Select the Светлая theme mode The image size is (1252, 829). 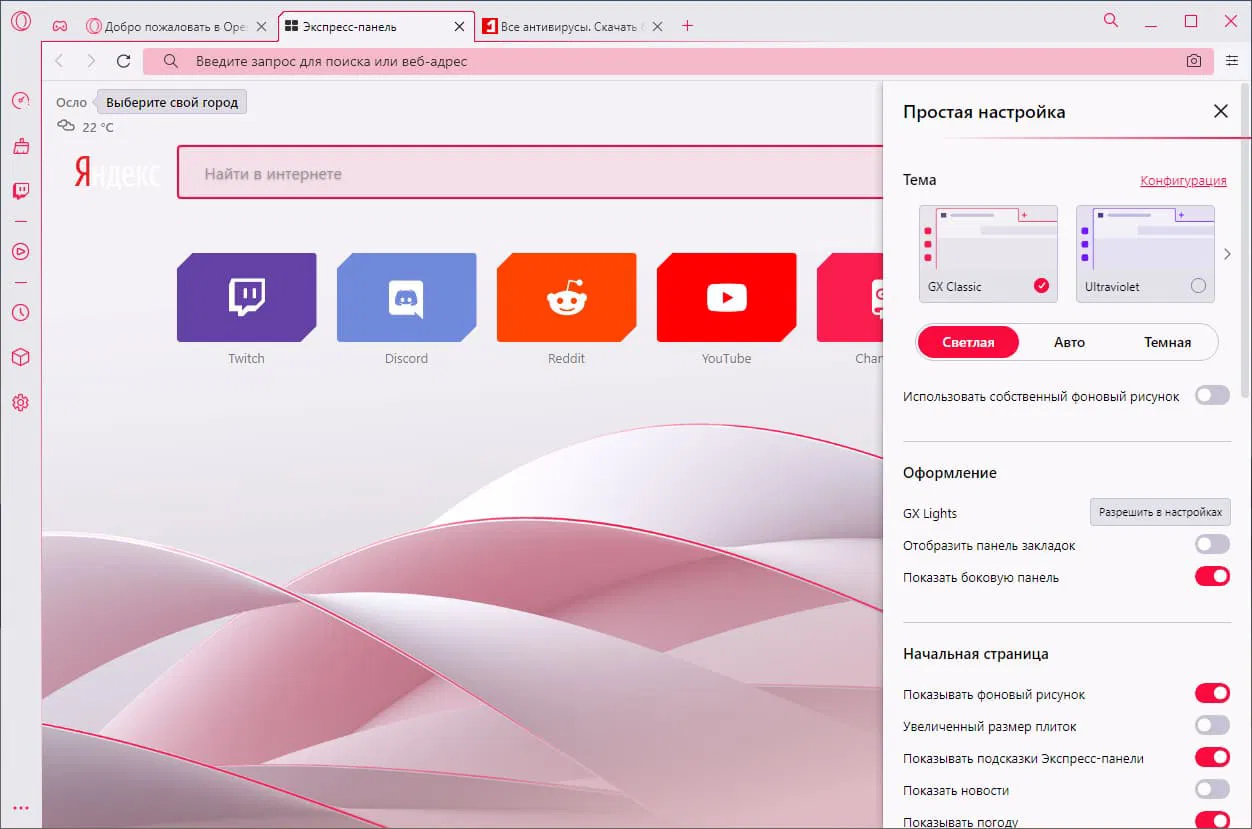pos(968,342)
